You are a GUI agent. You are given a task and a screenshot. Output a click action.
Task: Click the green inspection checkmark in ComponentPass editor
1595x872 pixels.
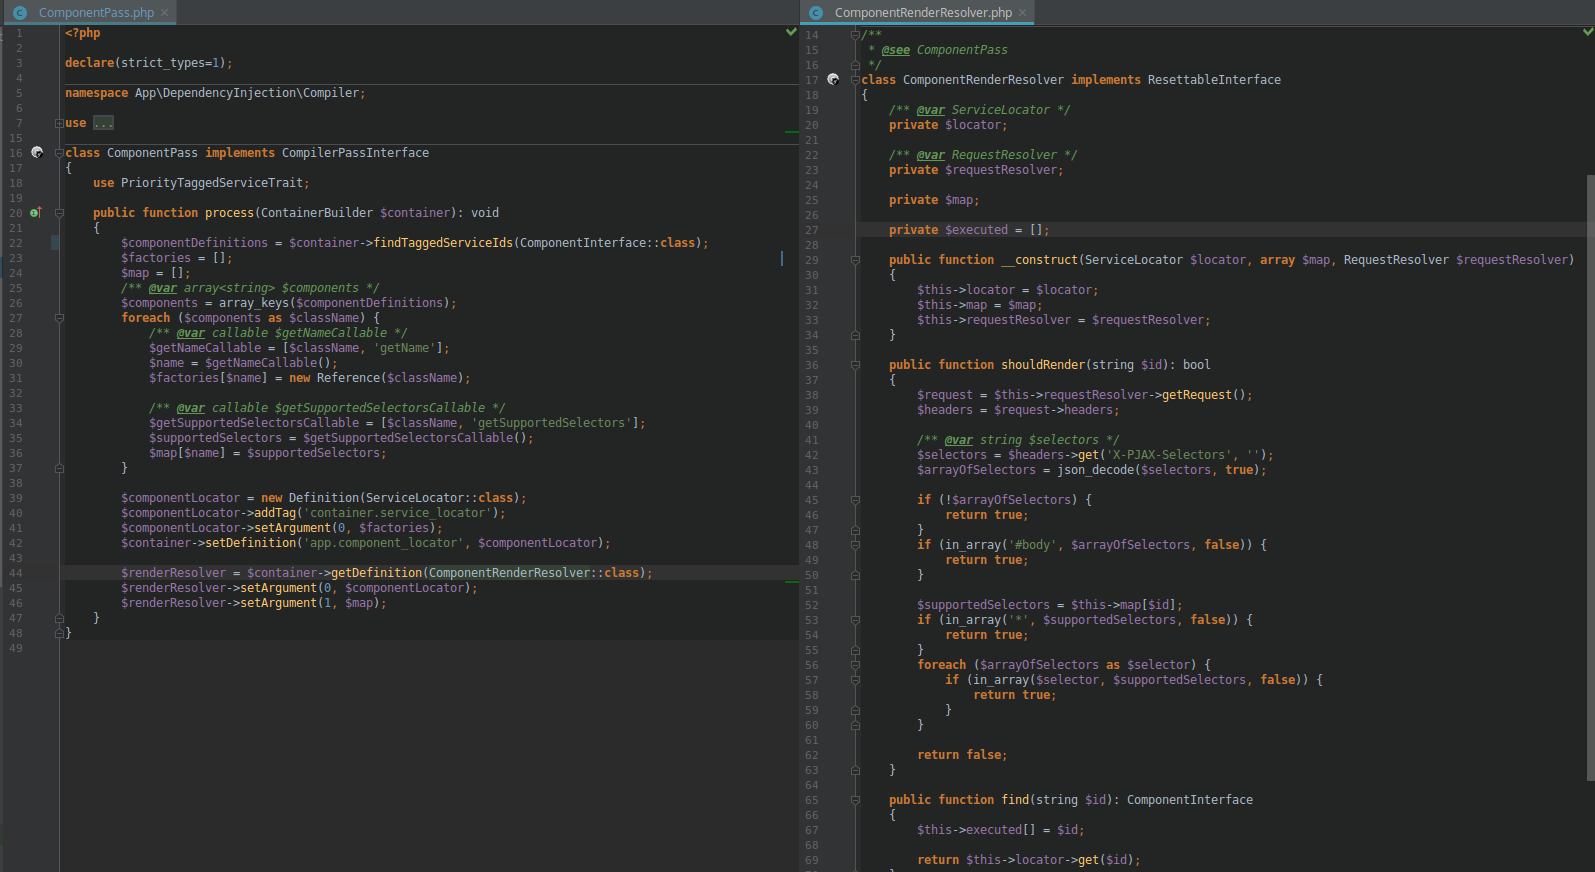(791, 33)
